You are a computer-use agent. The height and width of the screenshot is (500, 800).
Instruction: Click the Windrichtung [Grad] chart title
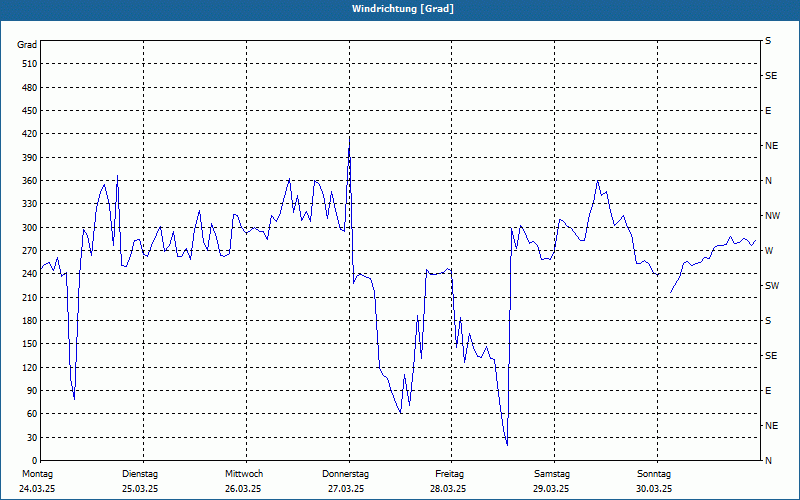coord(403,9)
